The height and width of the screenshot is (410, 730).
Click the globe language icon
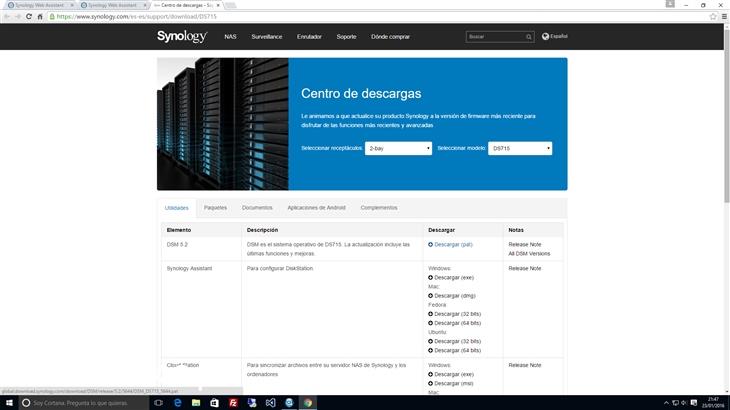point(546,37)
